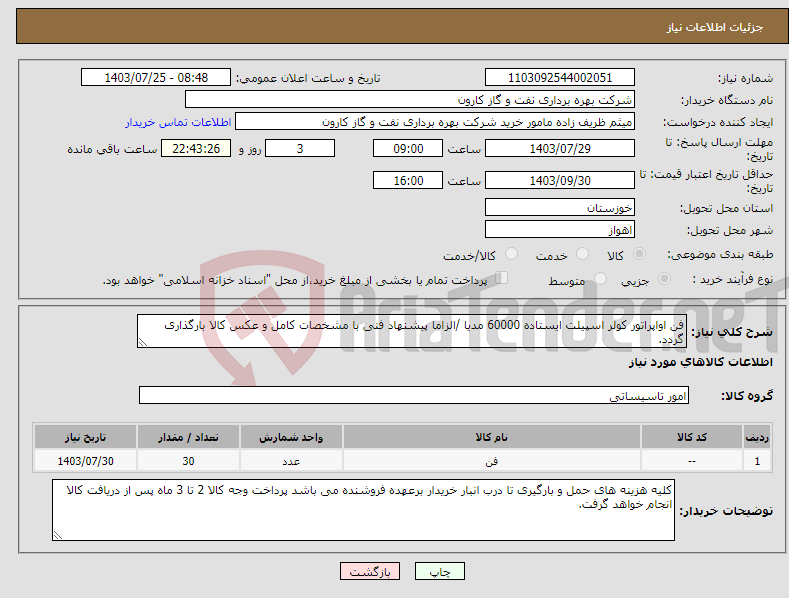Click the تاریخ نیاز column header
The height and width of the screenshot is (598, 789).
coord(86,437)
